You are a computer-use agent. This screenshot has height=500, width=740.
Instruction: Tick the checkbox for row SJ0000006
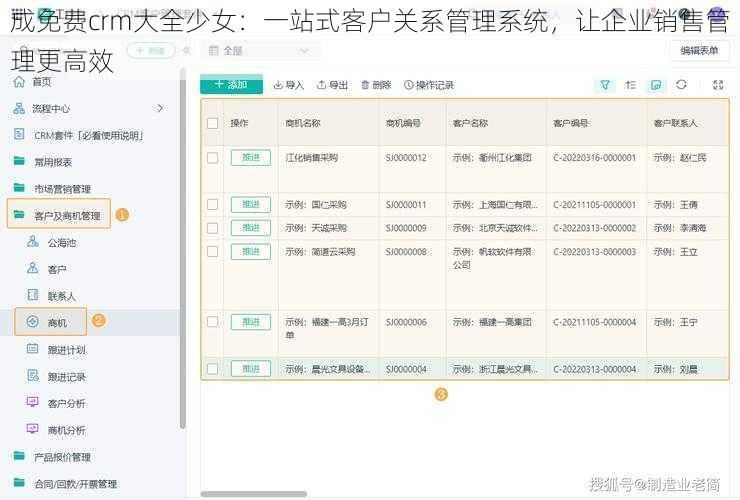click(x=212, y=322)
